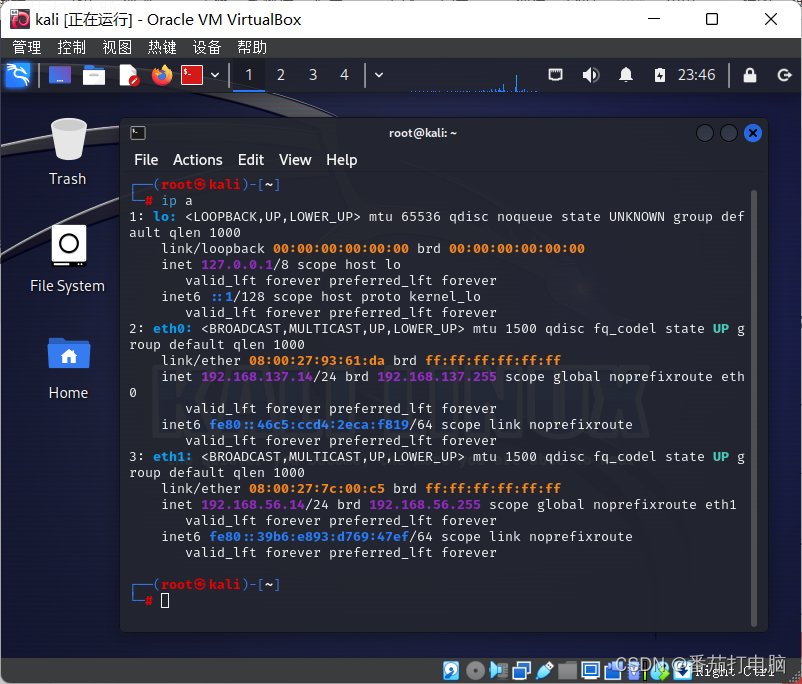This screenshot has width=802, height=684.
Task: Click VirtualBox recording status icon
Action: point(613,670)
